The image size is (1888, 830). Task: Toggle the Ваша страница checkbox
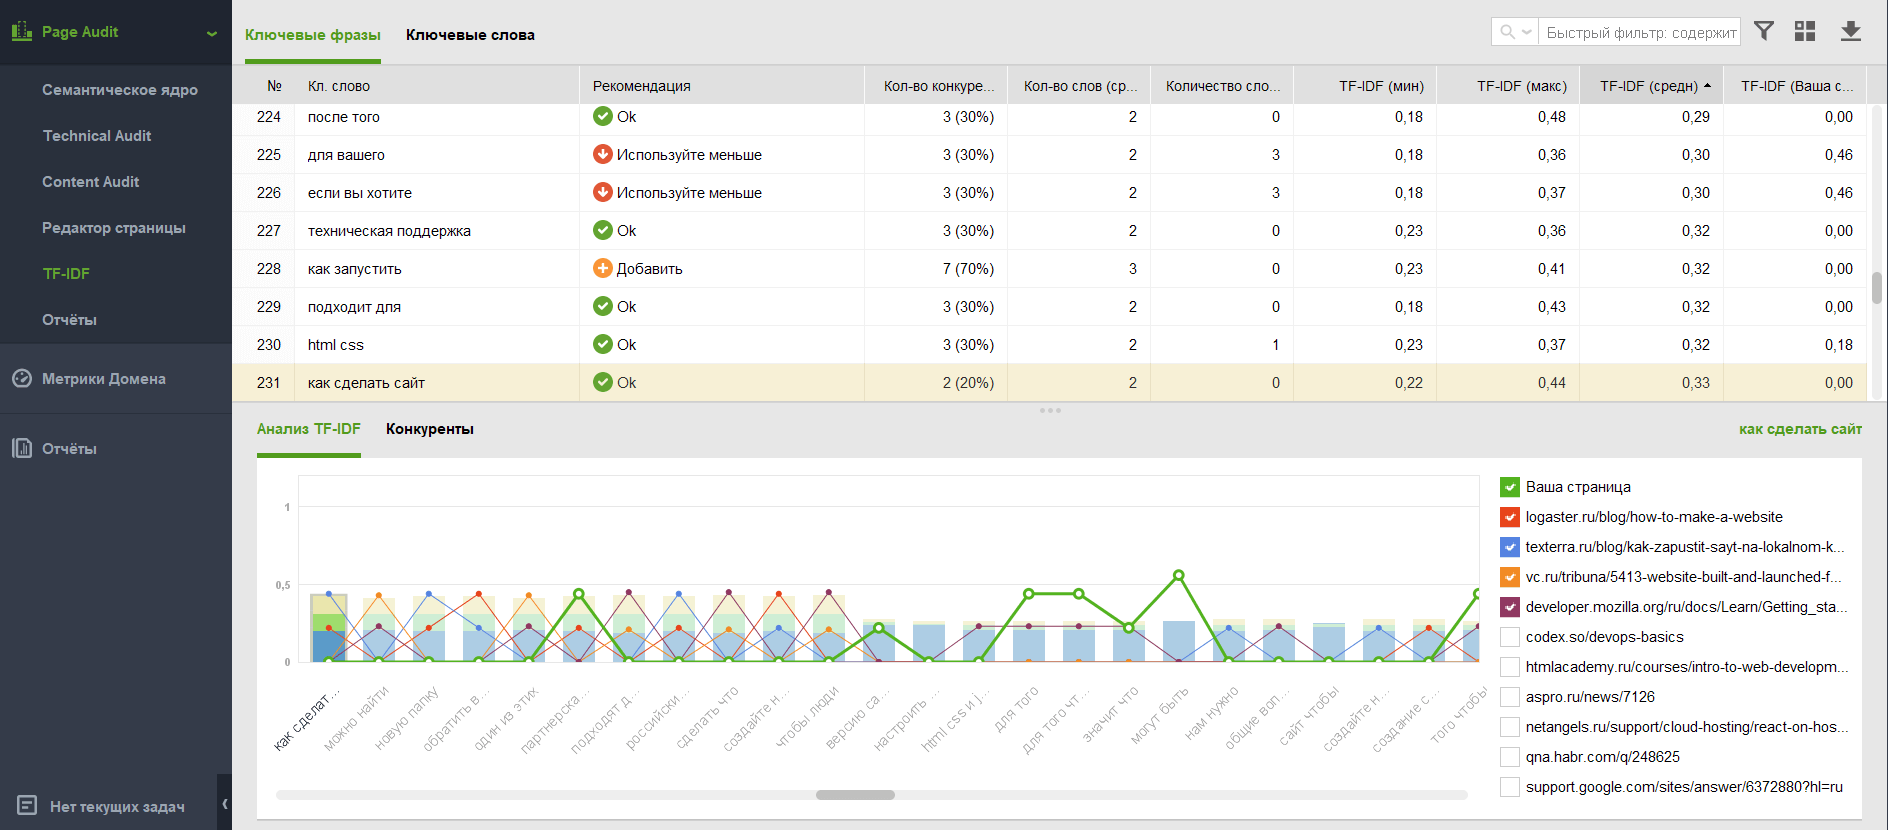point(1510,487)
